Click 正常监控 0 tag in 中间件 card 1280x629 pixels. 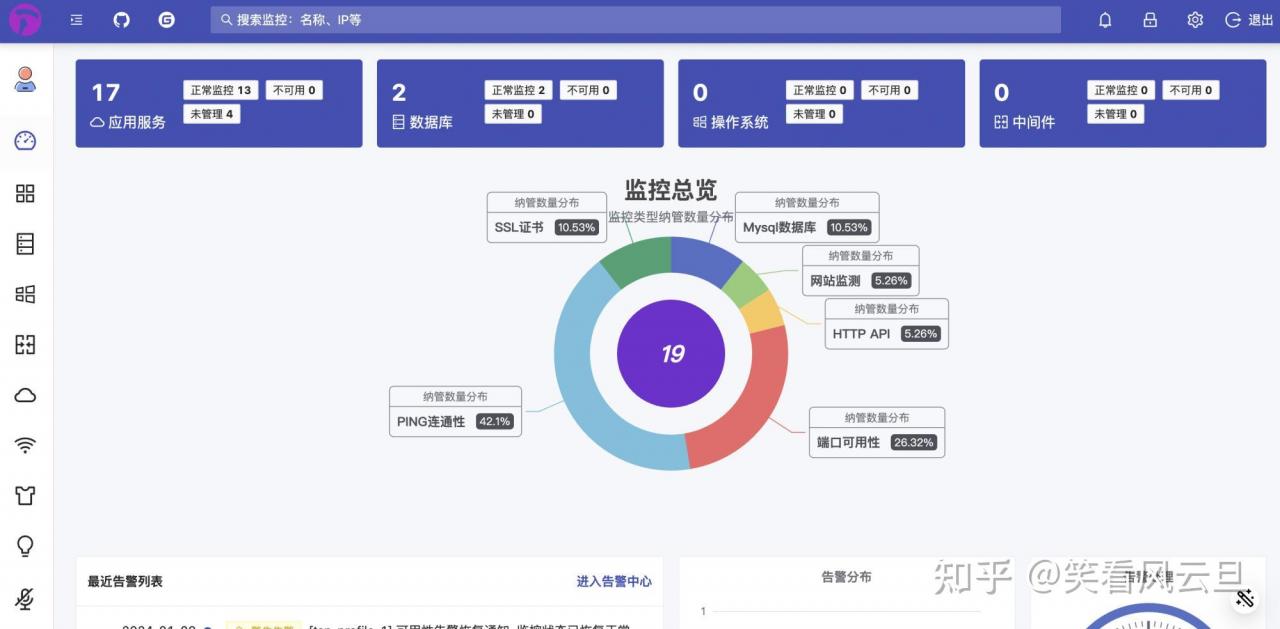tap(1121, 90)
